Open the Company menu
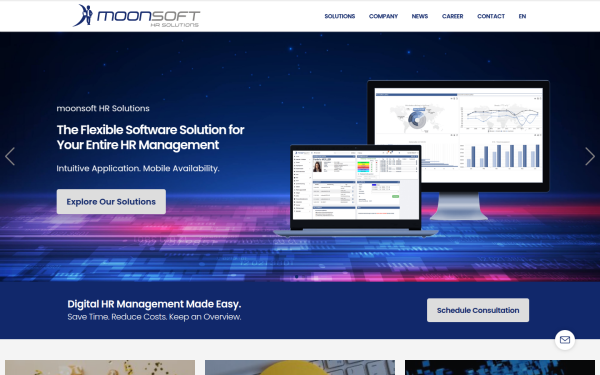The image size is (600, 375). (x=383, y=16)
